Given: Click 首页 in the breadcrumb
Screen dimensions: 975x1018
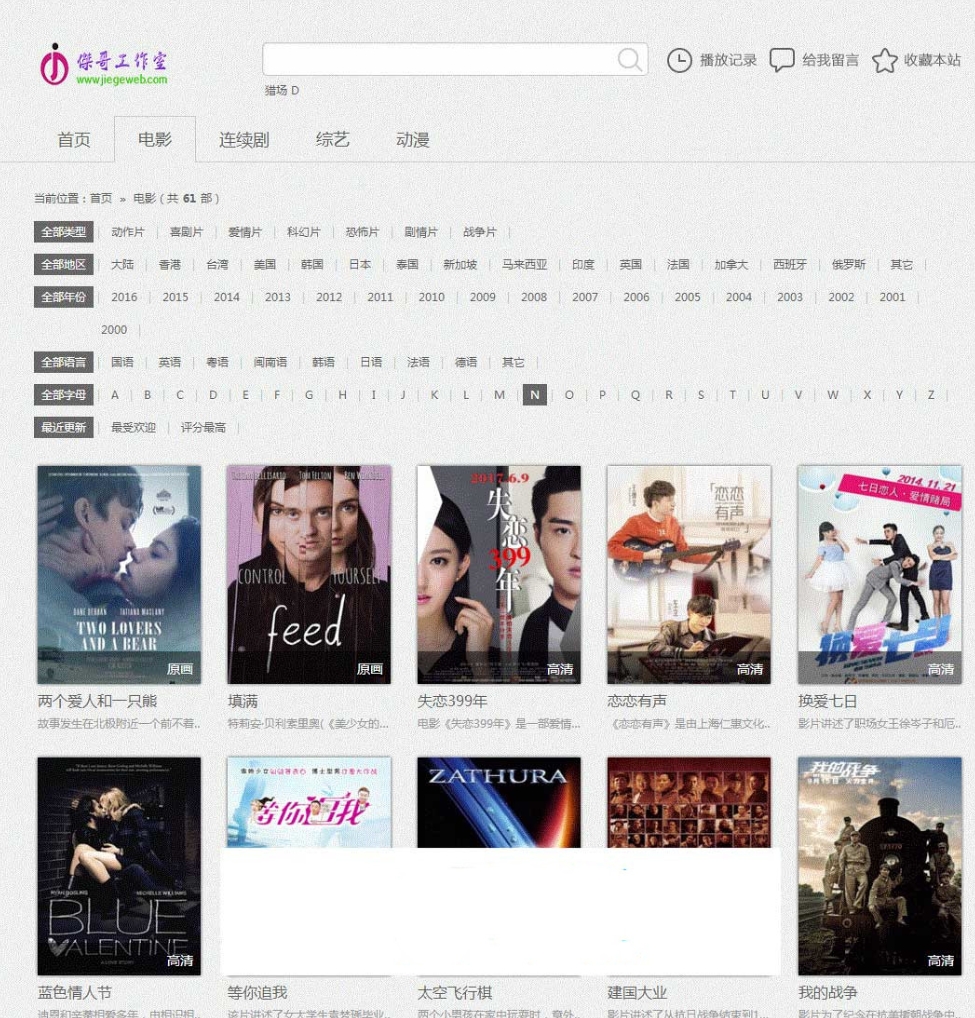Looking at the screenshot, I should click(101, 198).
